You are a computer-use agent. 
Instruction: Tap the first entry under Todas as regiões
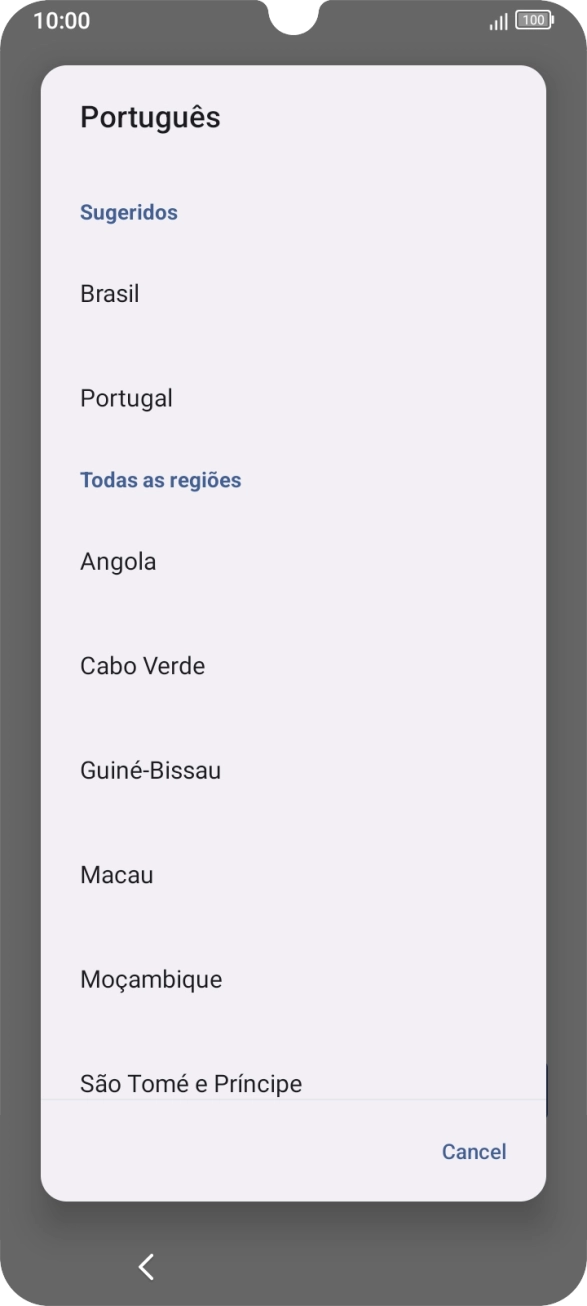(x=118, y=561)
